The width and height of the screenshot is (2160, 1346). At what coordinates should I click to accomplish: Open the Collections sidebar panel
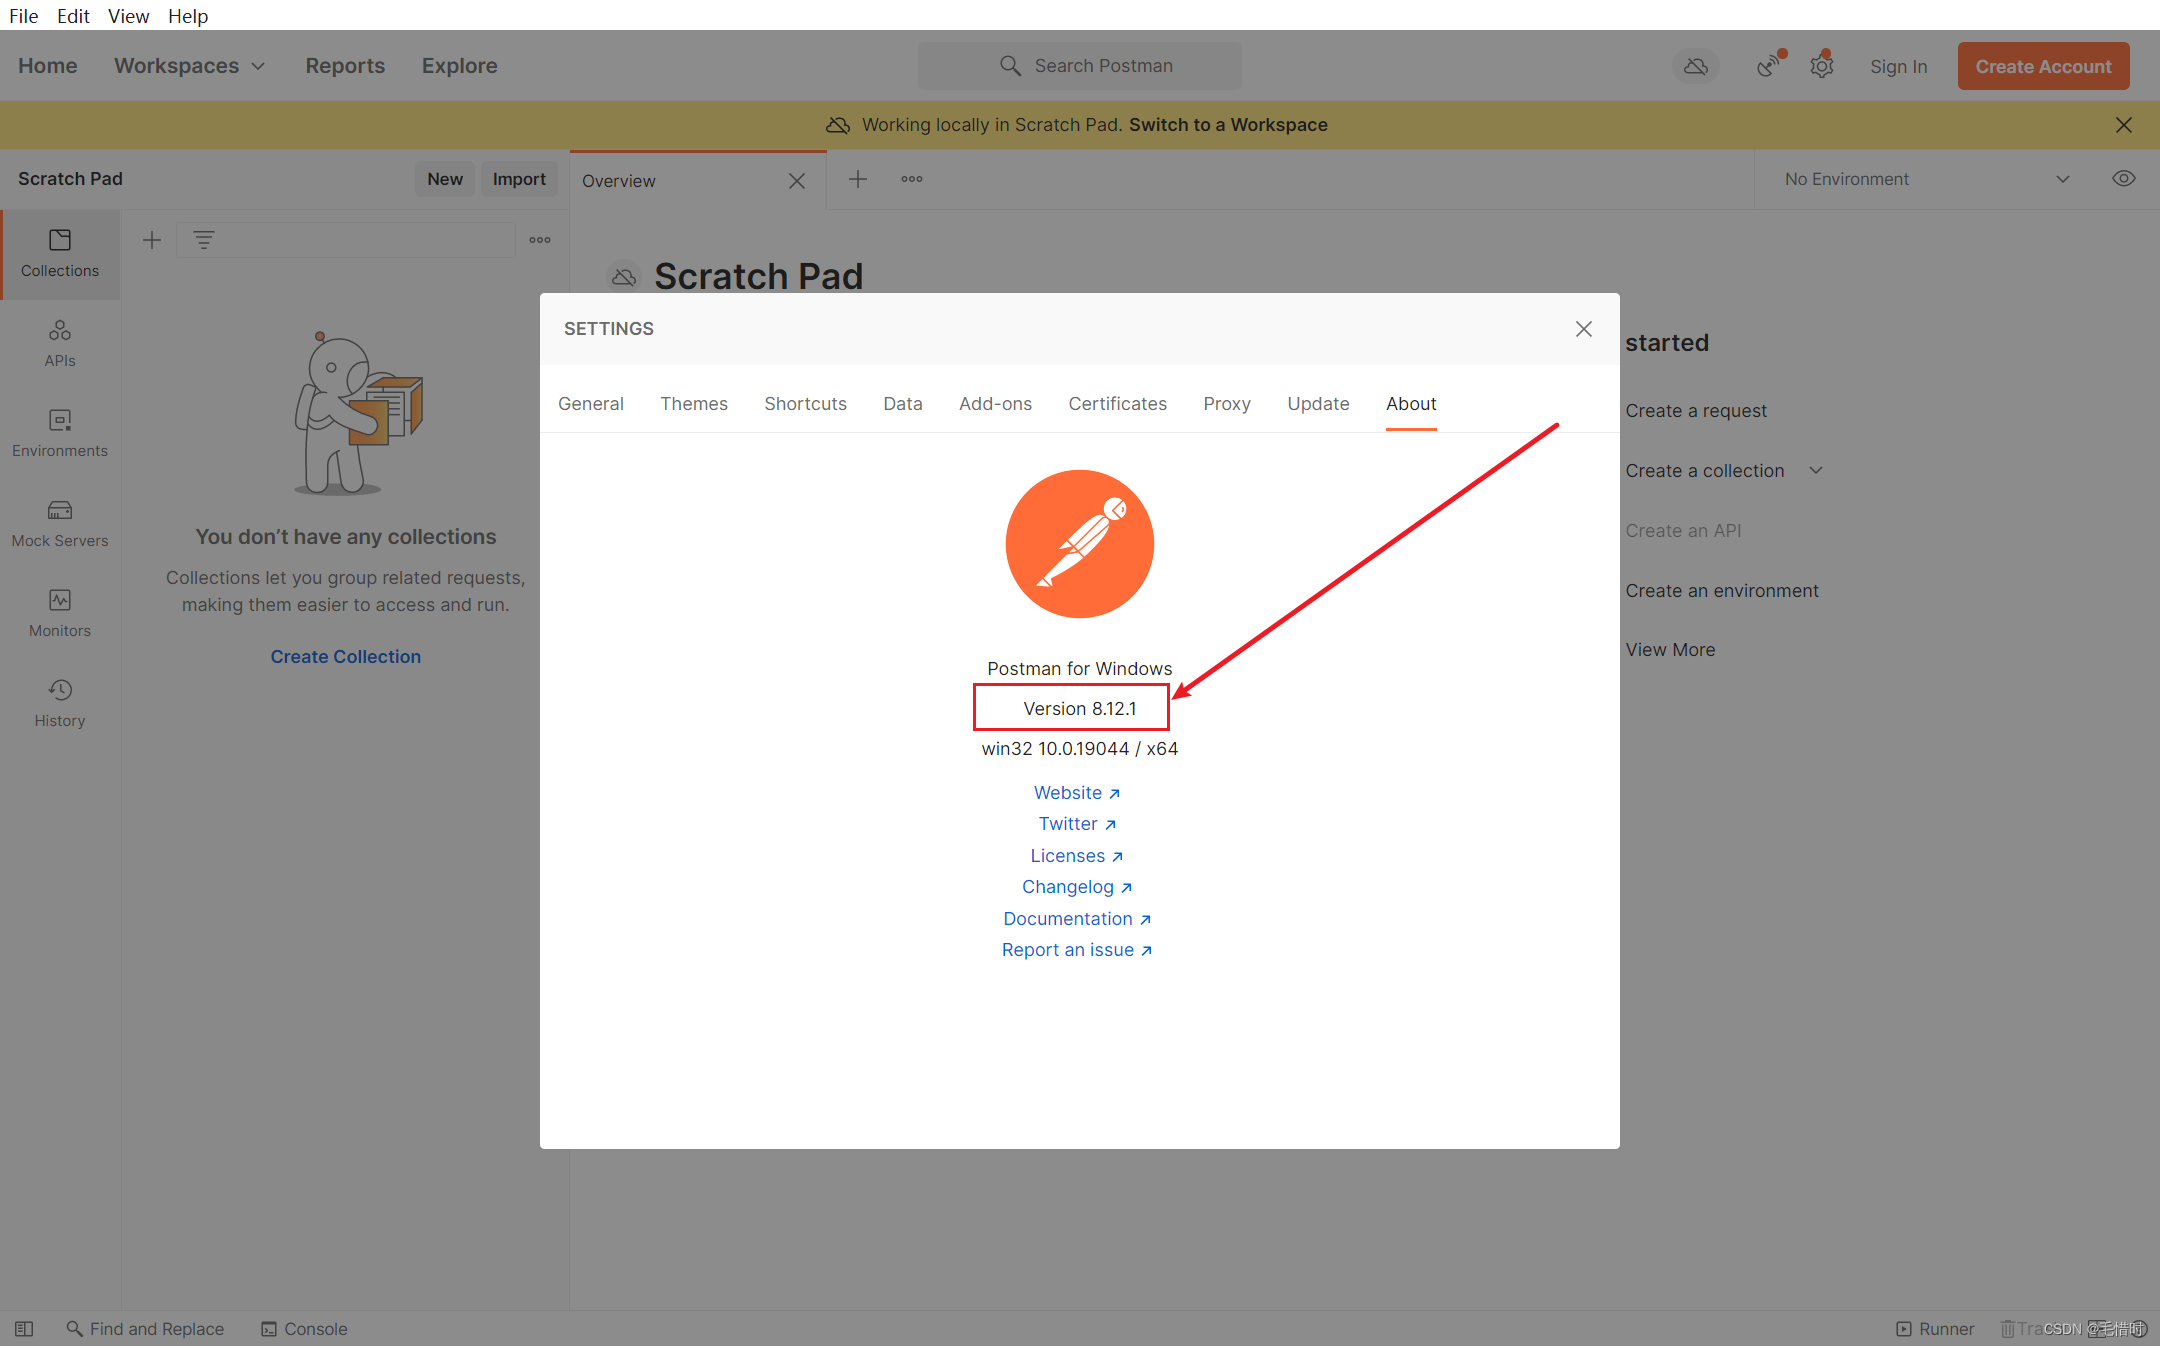pos(60,254)
